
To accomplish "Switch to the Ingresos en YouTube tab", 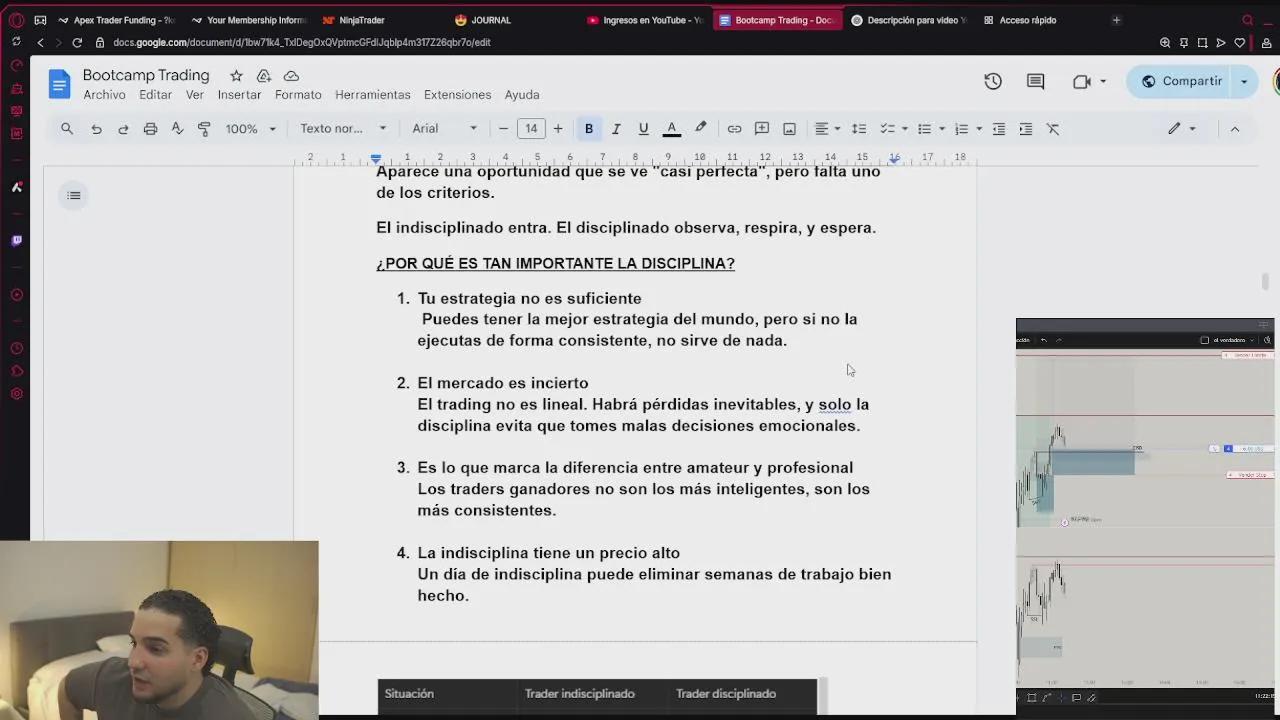I will [646, 20].
